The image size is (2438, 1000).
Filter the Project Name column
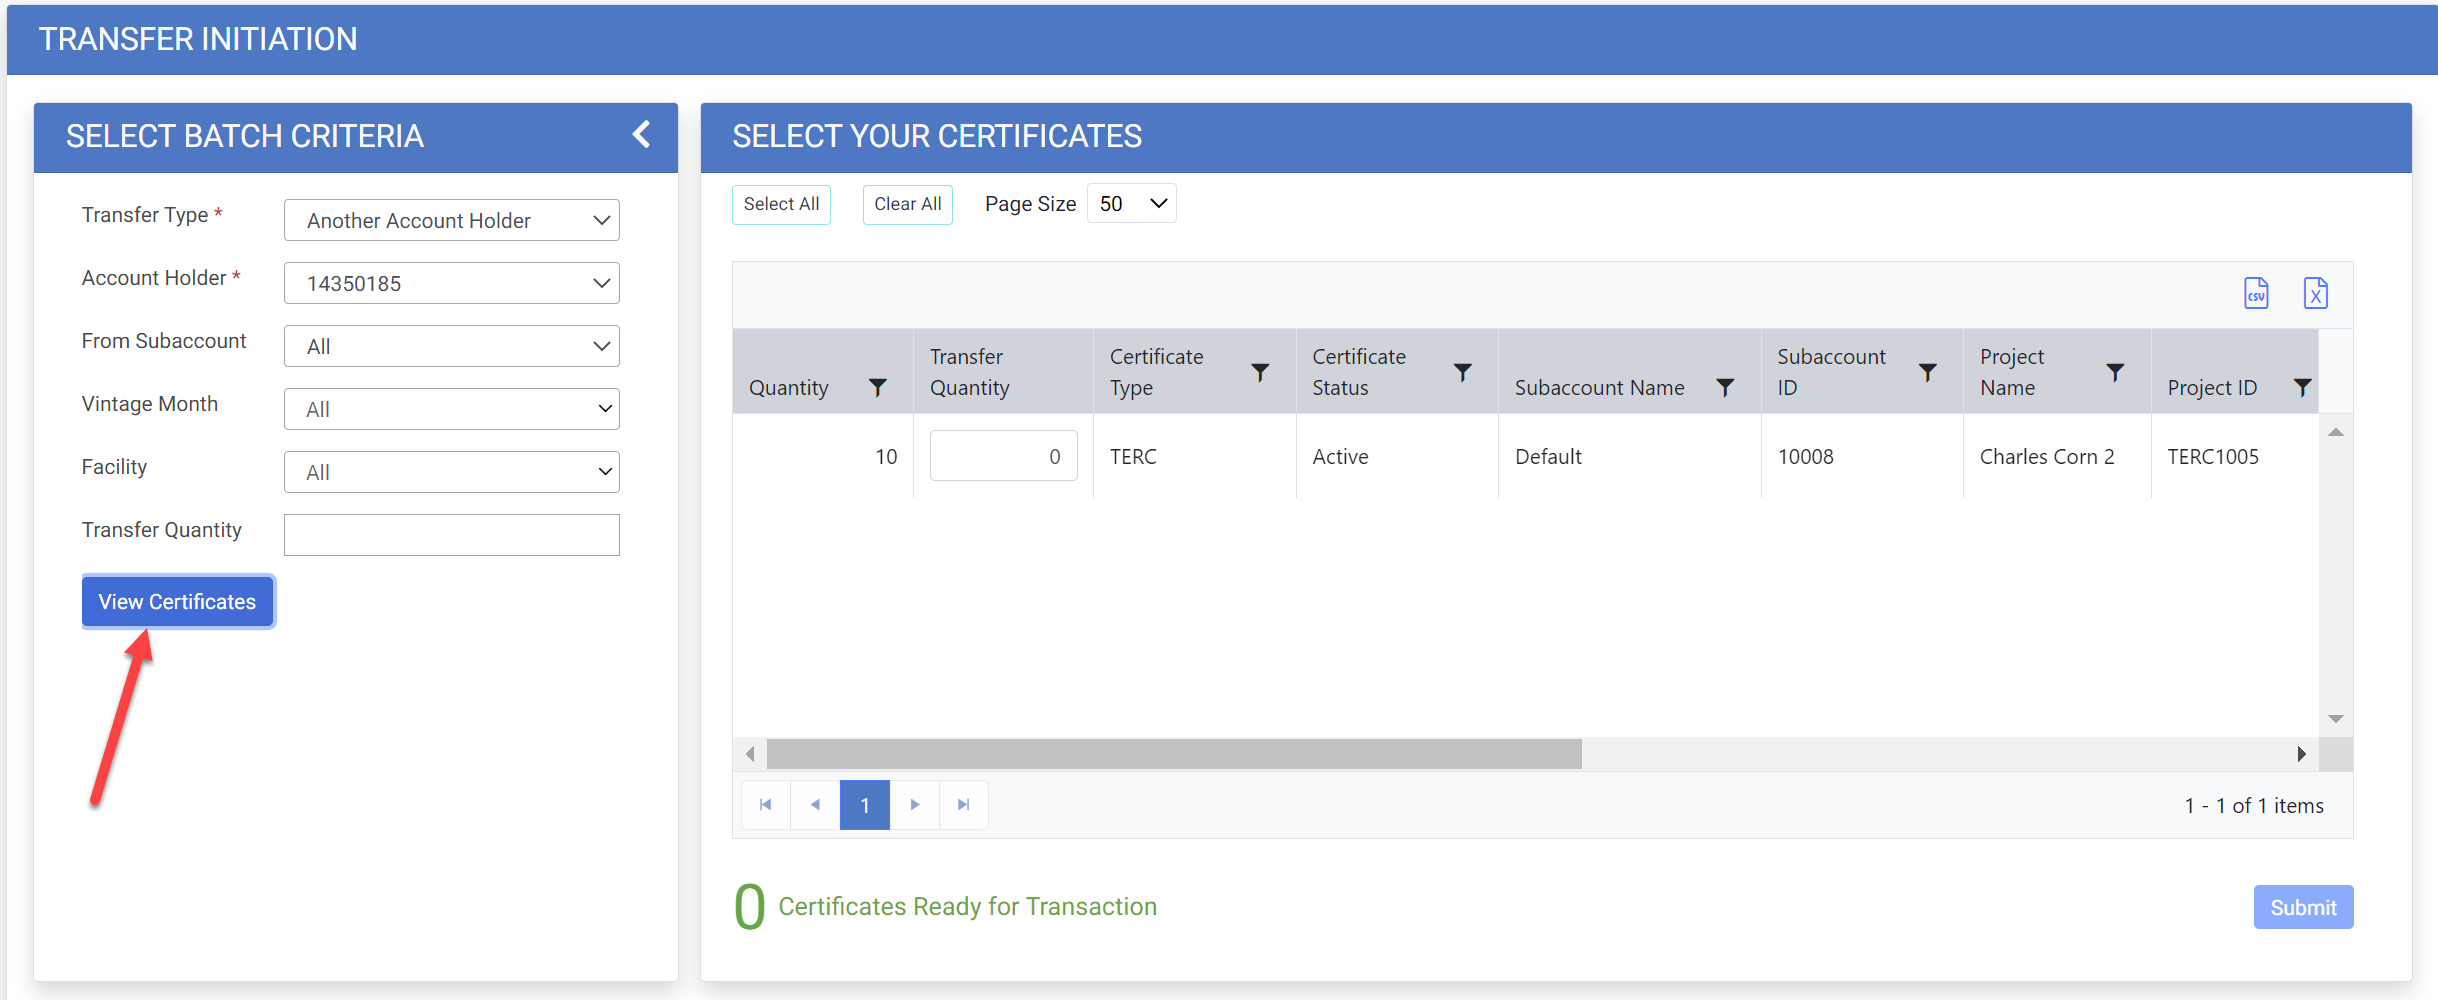click(2115, 372)
